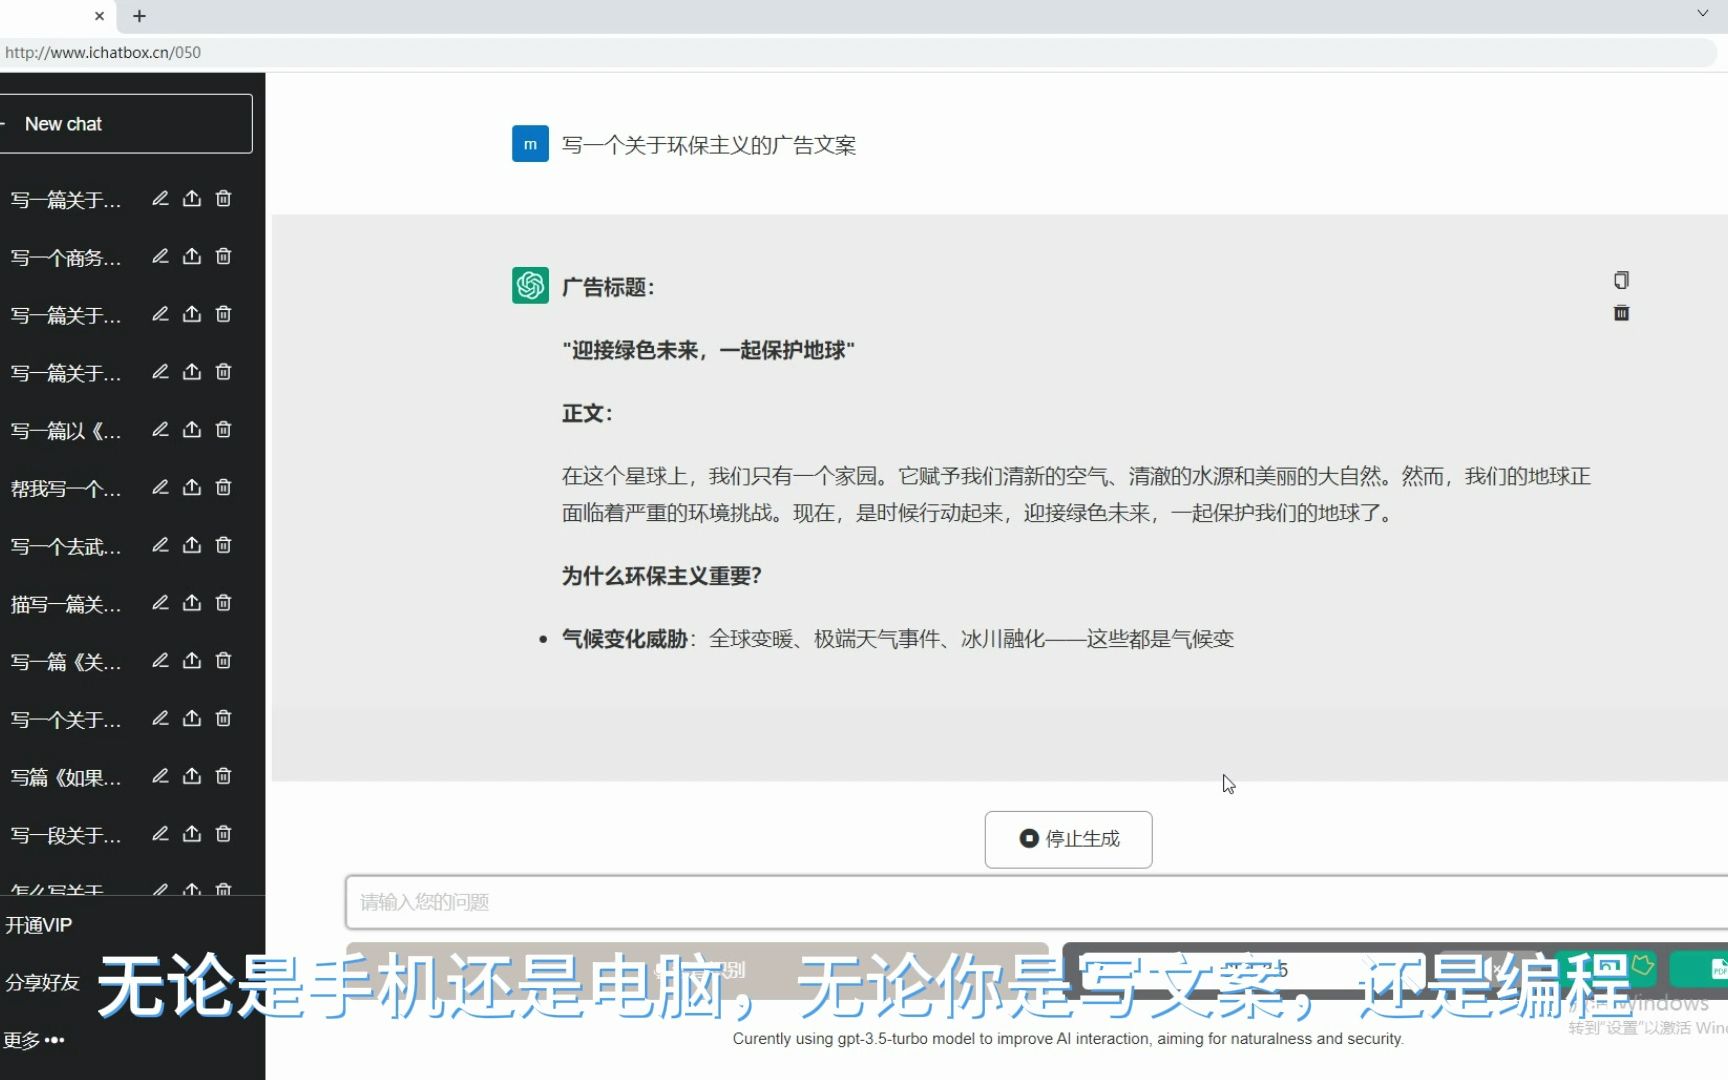
Task: Focus the 请输入您的问题 input box
Action: [x=1036, y=902]
